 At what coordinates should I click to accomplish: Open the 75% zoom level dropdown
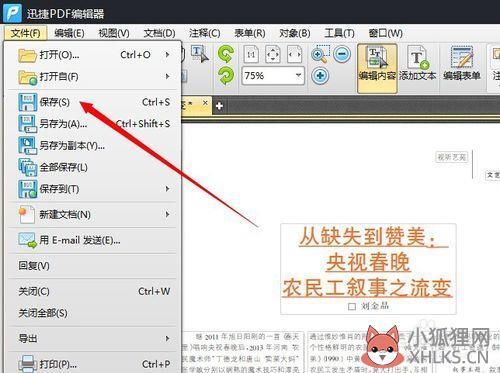(298, 76)
